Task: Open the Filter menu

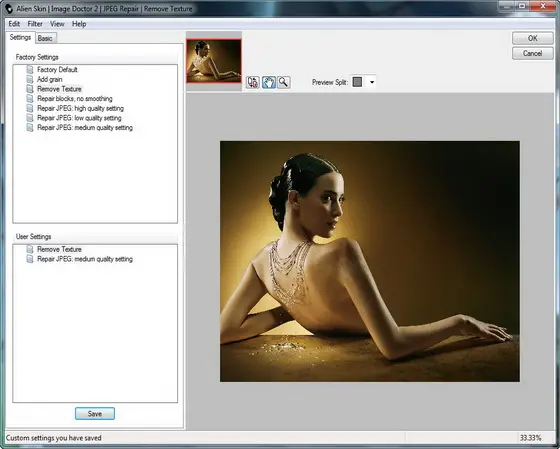Action: click(35, 24)
